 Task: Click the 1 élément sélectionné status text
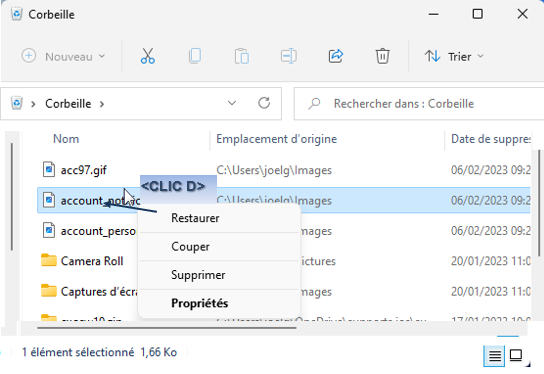(x=78, y=352)
